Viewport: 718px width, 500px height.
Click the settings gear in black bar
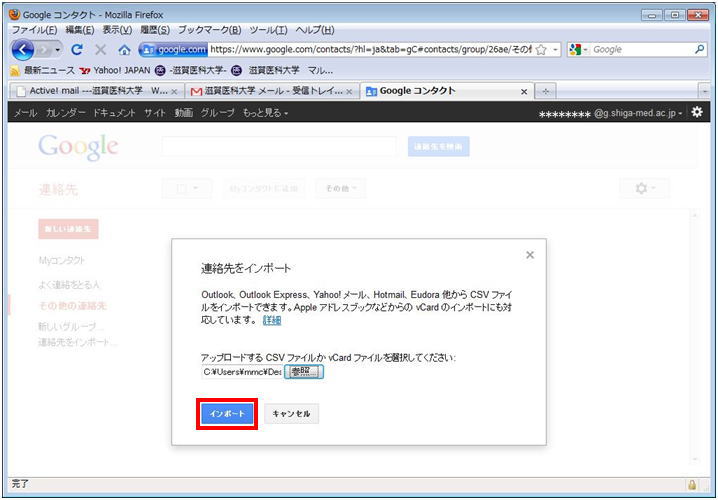pyautogui.click(x=697, y=112)
